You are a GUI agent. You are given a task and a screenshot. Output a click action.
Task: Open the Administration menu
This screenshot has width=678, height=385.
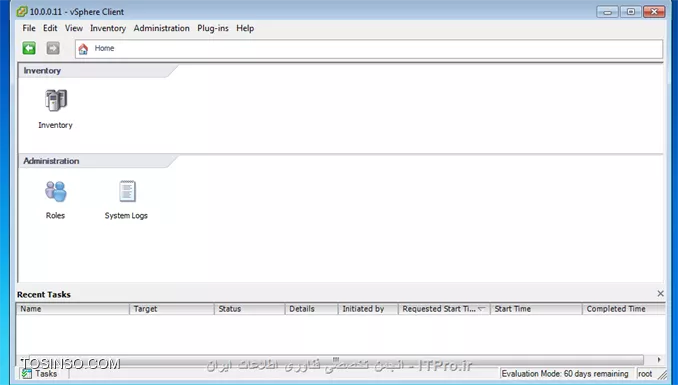161,28
